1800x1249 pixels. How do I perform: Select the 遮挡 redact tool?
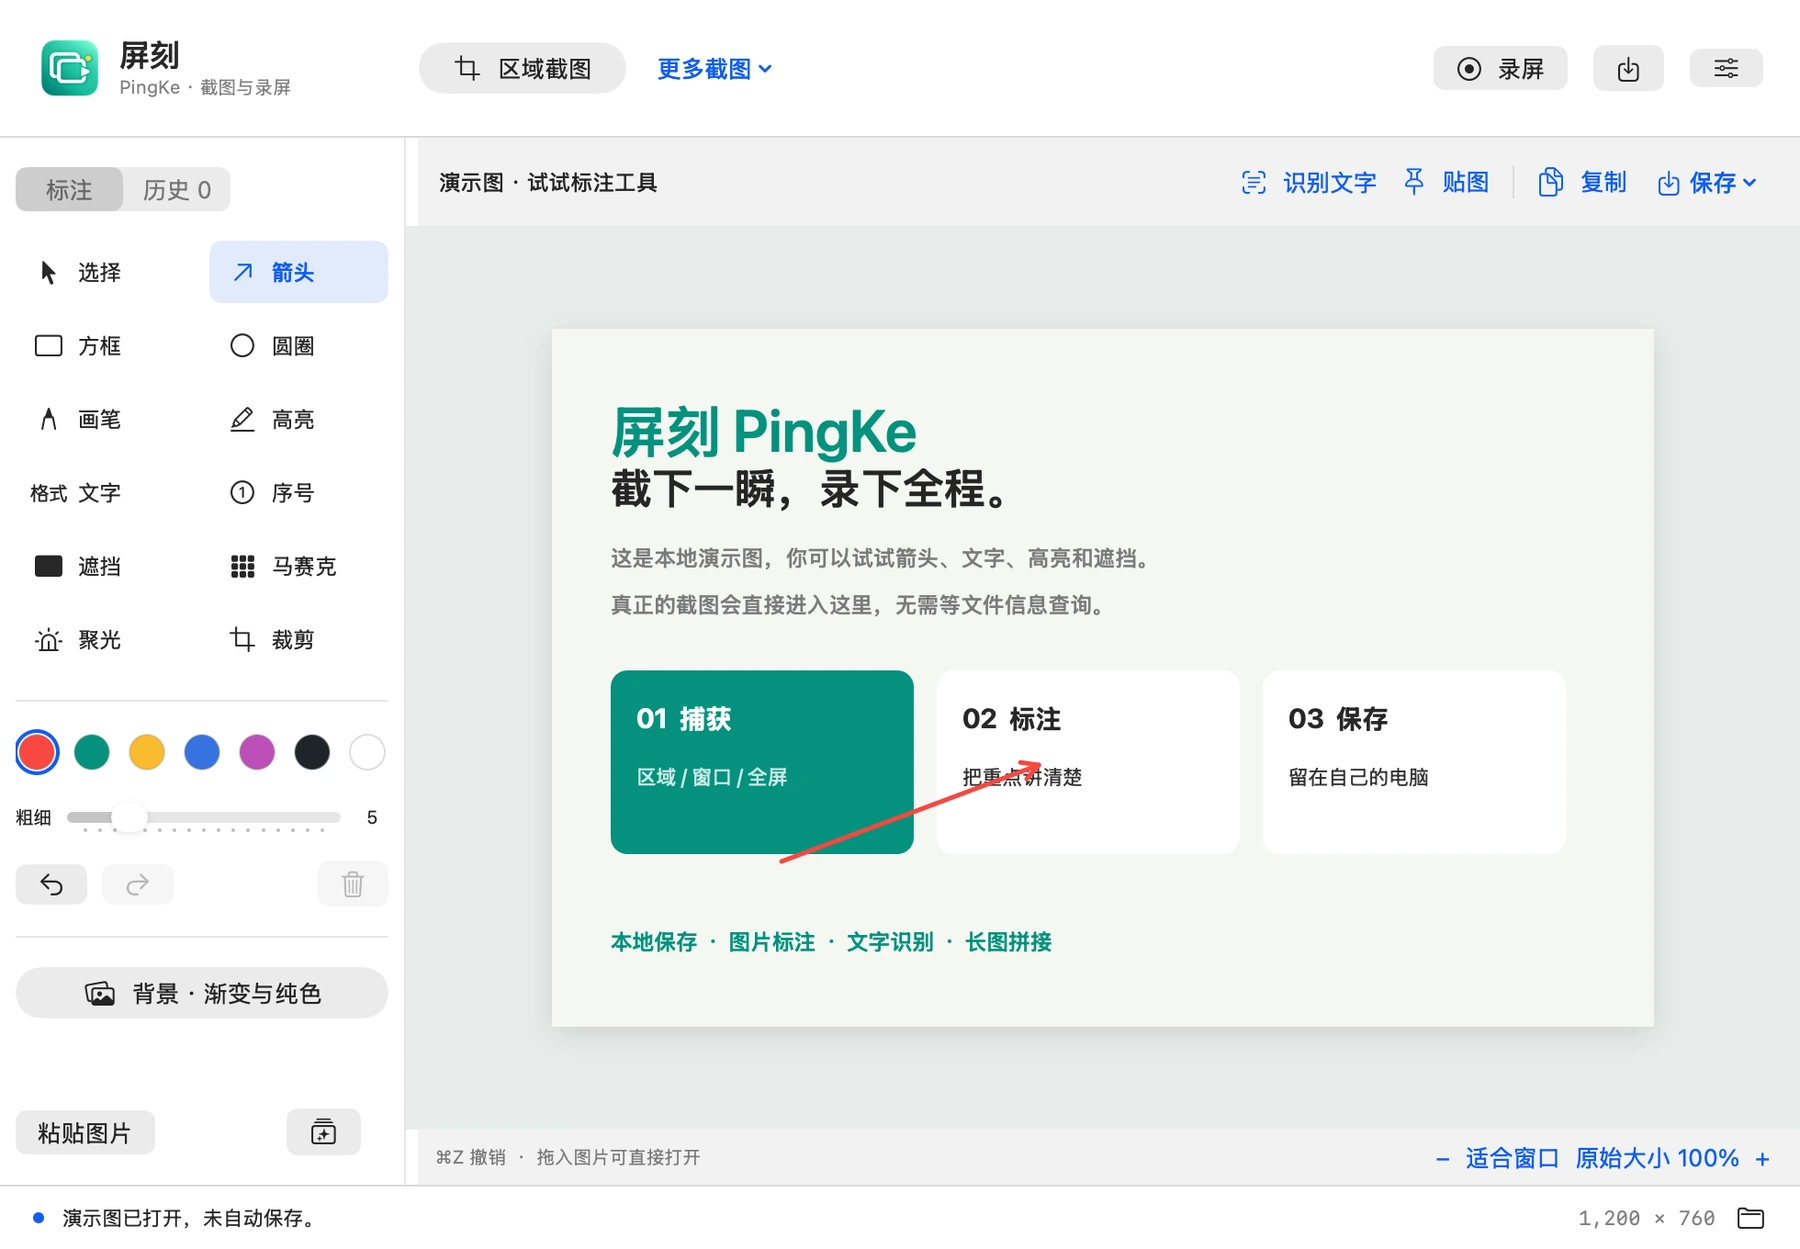[x=106, y=566]
